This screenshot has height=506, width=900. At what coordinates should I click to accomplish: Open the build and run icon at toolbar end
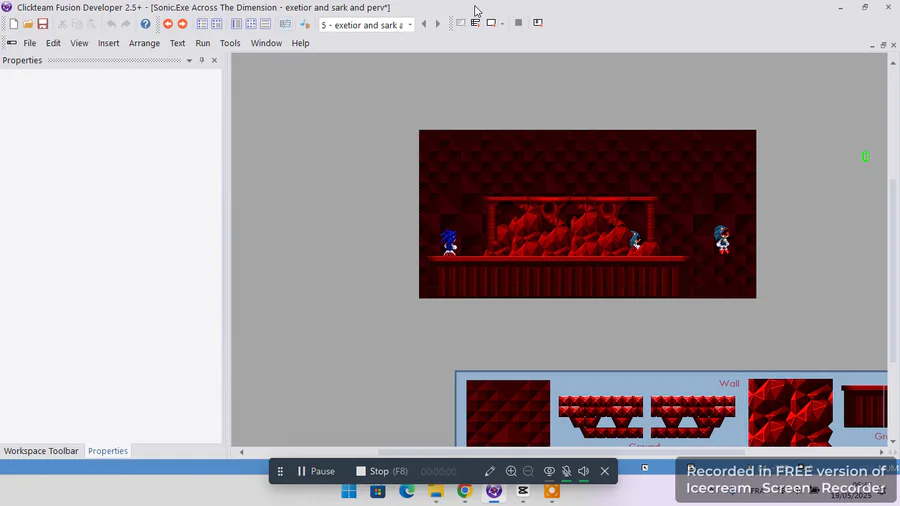(538, 23)
